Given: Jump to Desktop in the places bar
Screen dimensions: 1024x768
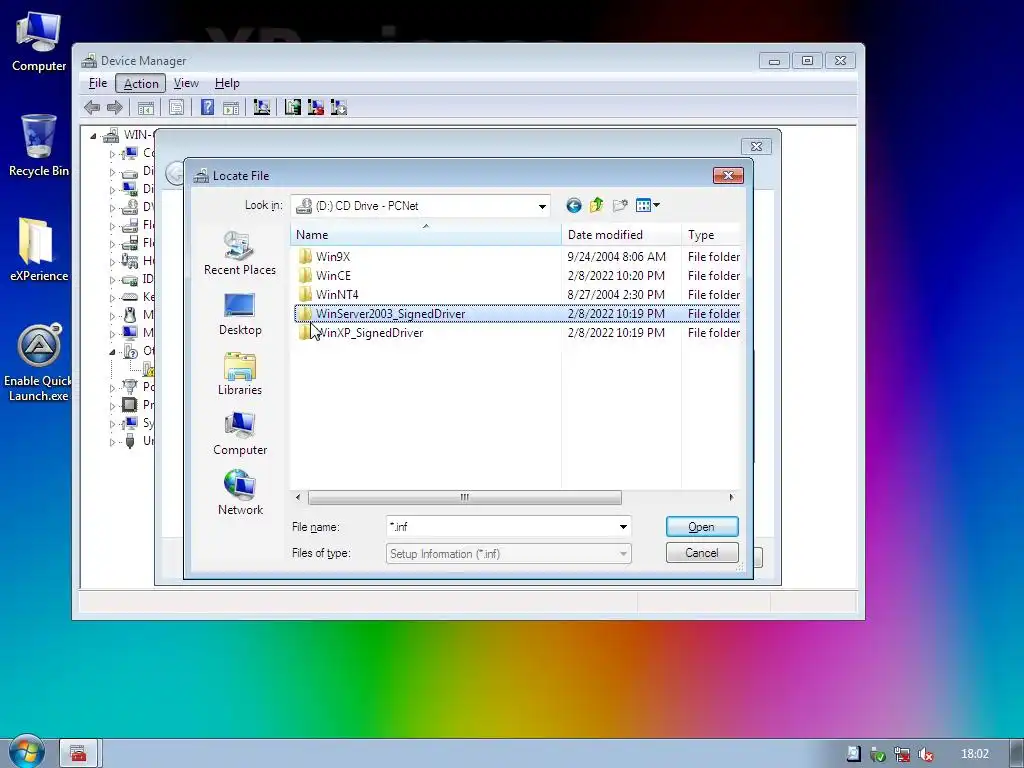Looking at the screenshot, I should click(240, 314).
